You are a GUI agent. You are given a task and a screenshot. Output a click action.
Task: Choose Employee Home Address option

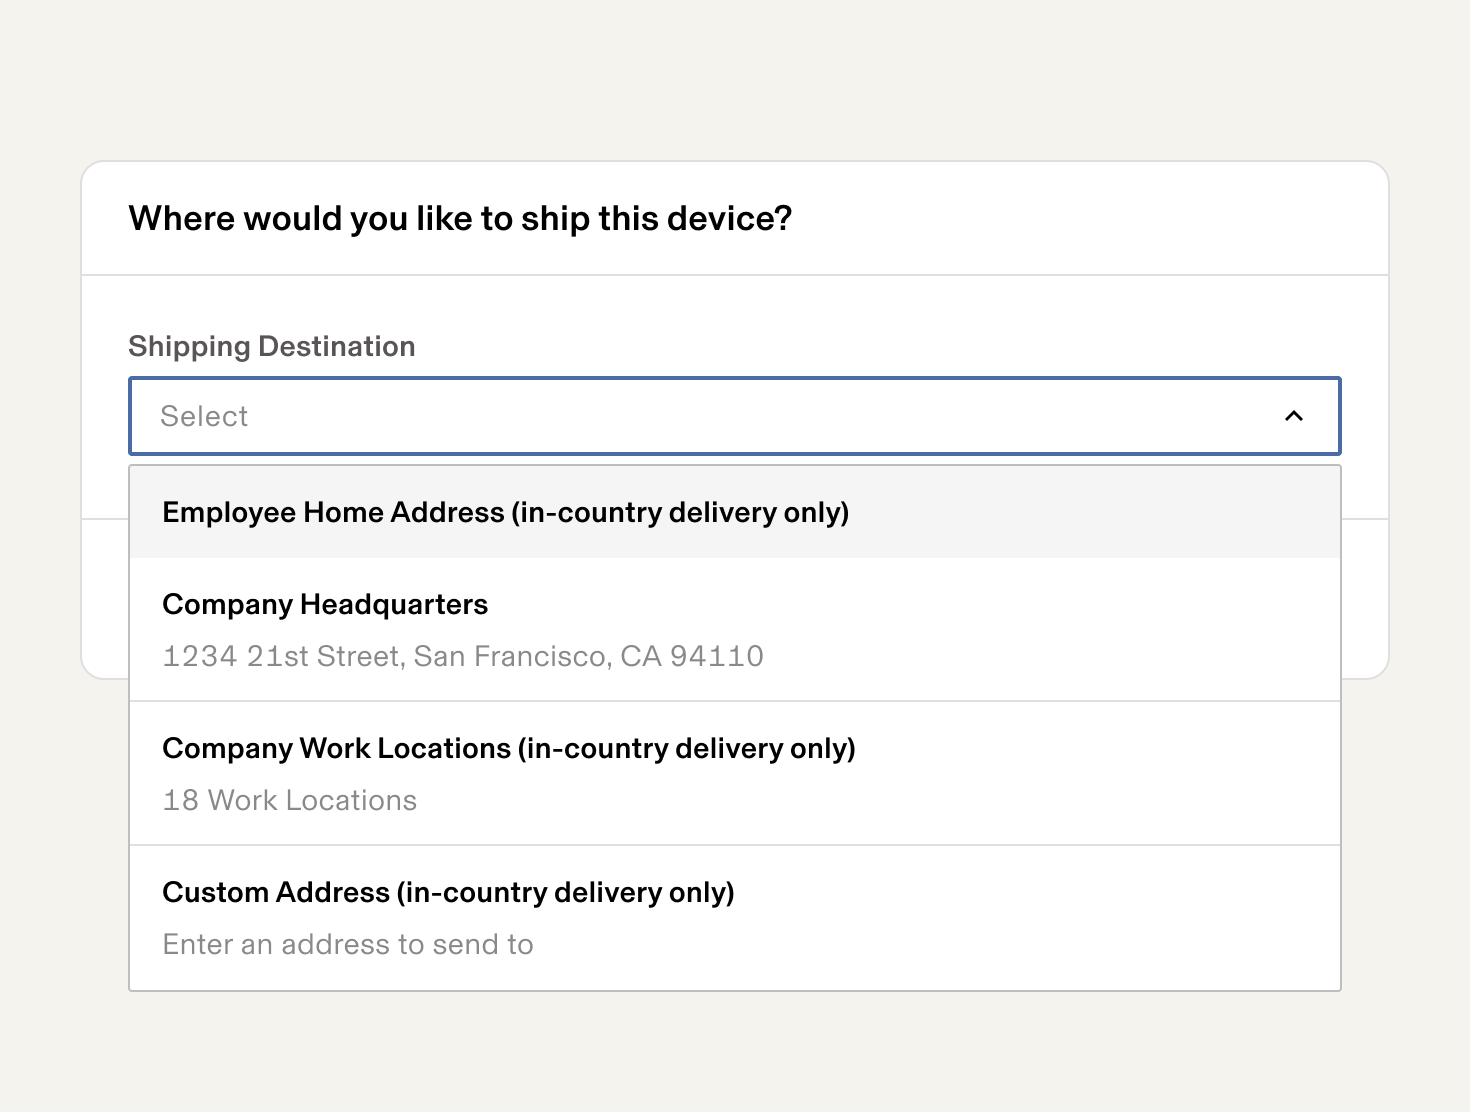pos(505,512)
